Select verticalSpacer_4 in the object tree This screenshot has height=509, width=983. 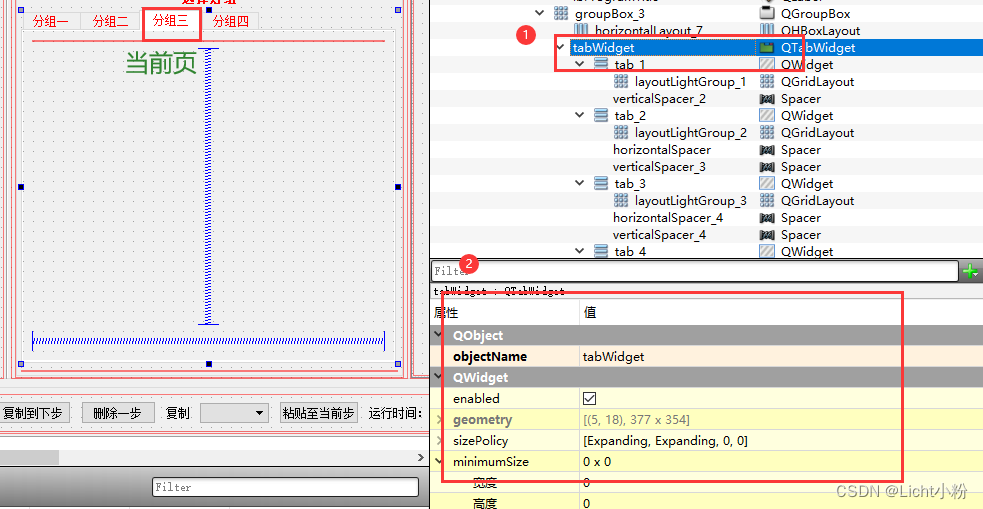(660, 234)
